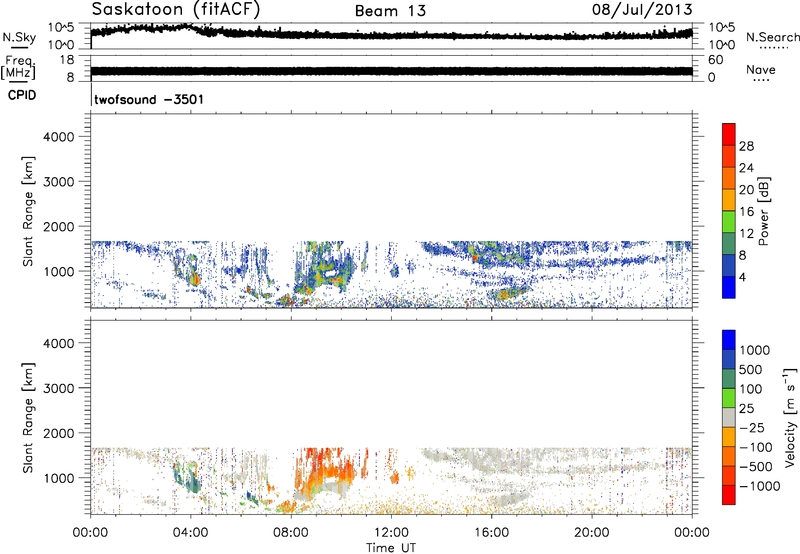Click the "-100" tick on the Velocity colorbar
This screenshot has height=554, width=800.
756,447
